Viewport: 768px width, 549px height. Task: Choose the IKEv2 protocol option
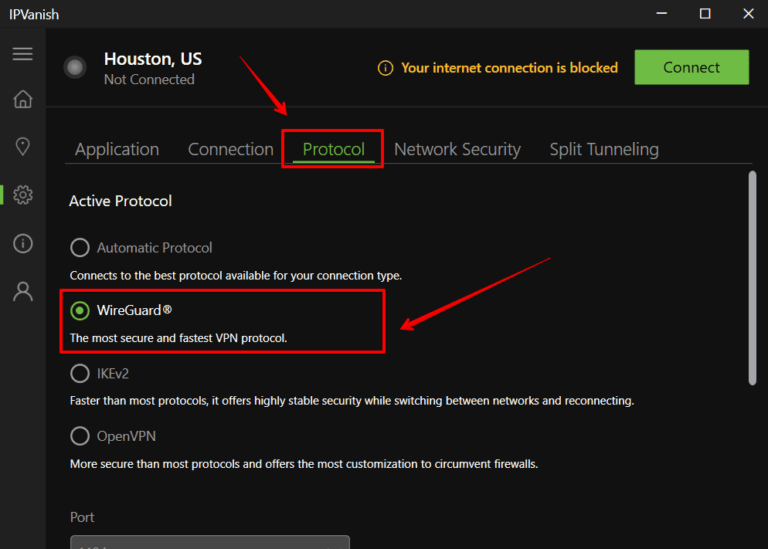click(80, 374)
